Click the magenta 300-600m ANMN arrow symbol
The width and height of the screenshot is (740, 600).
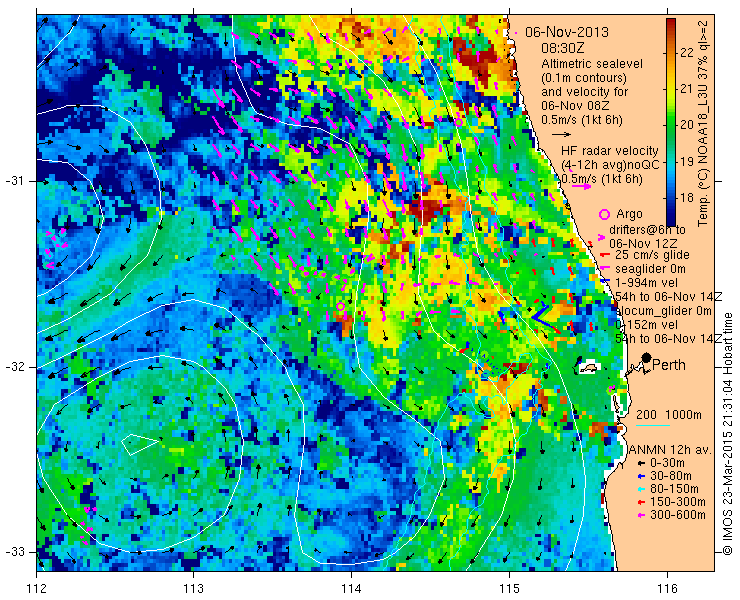(641, 515)
